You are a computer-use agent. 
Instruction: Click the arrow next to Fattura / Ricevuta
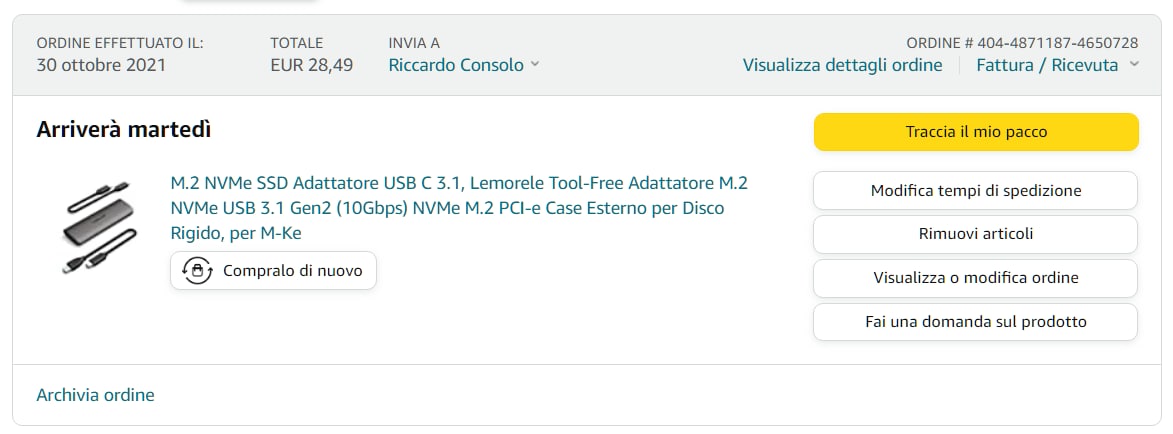[1133, 65]
